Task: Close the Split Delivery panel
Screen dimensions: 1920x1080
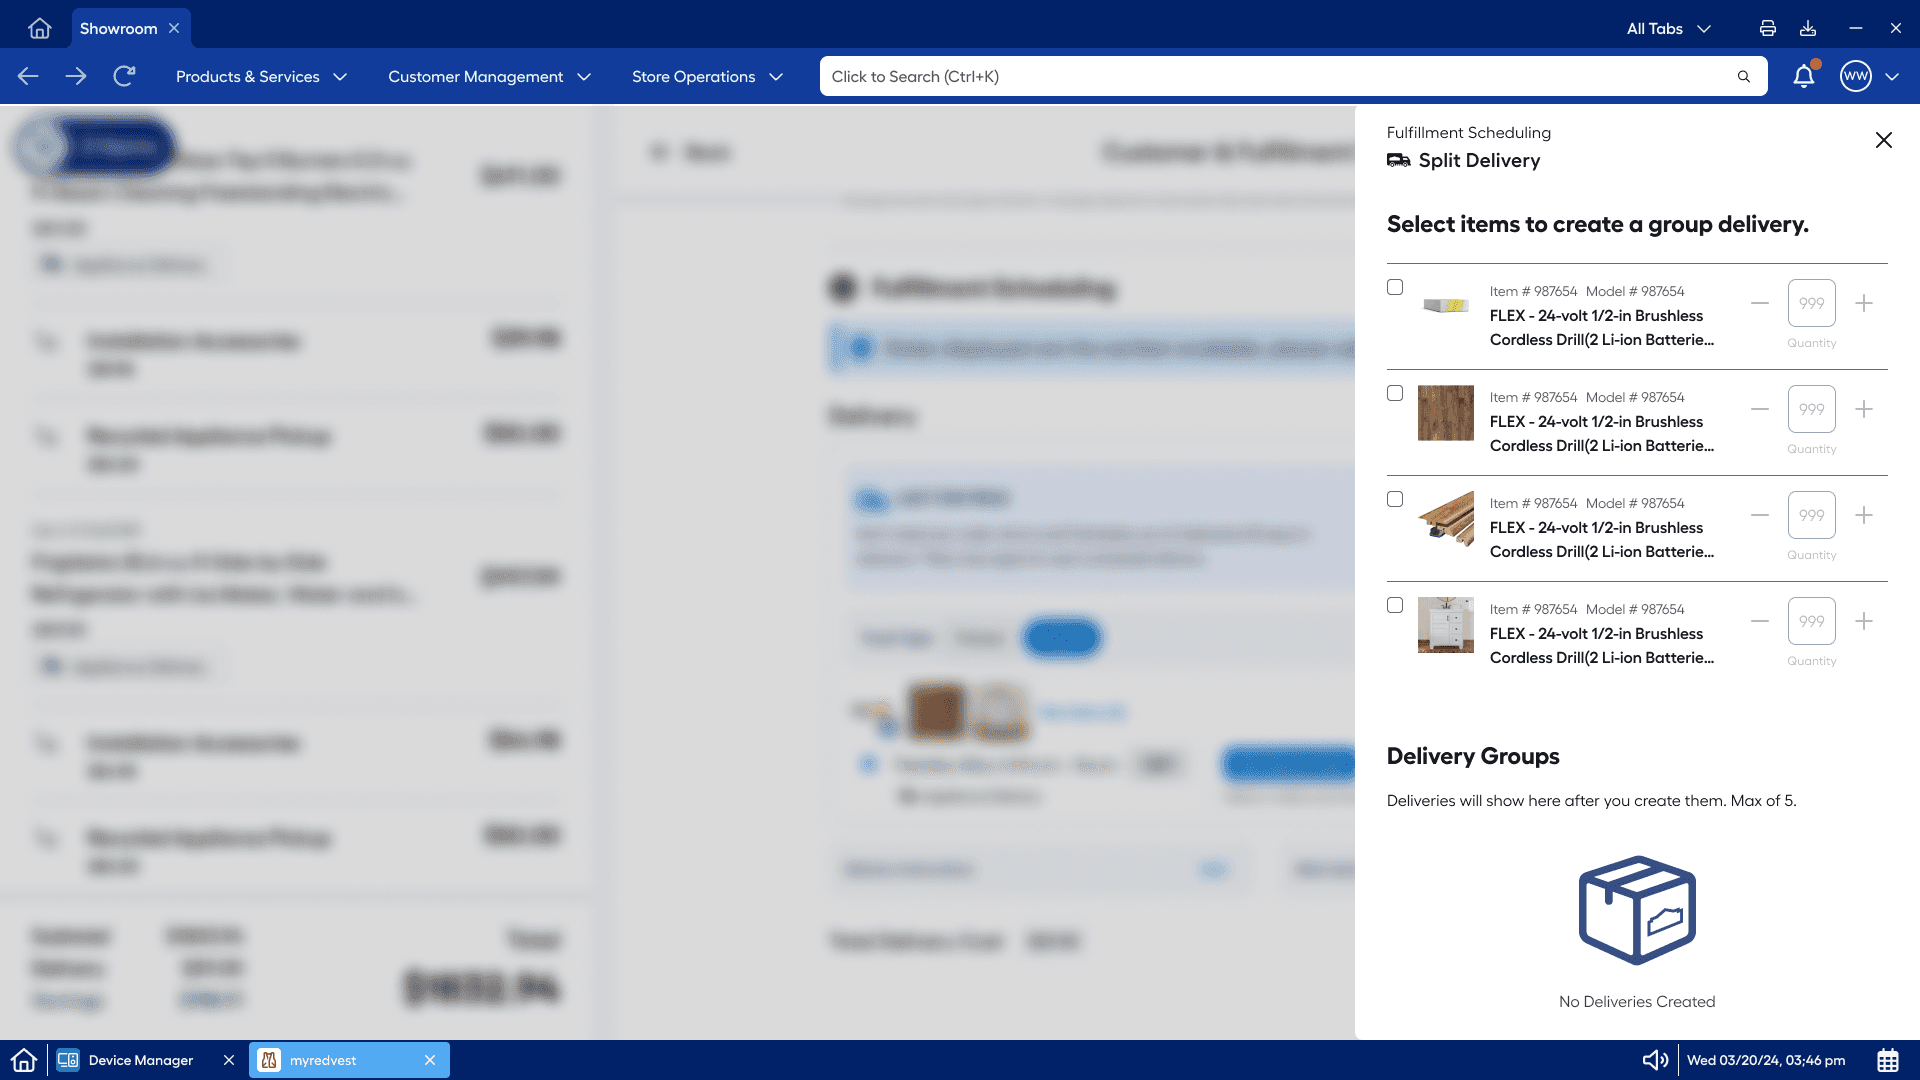Action: click(1884, 140)
